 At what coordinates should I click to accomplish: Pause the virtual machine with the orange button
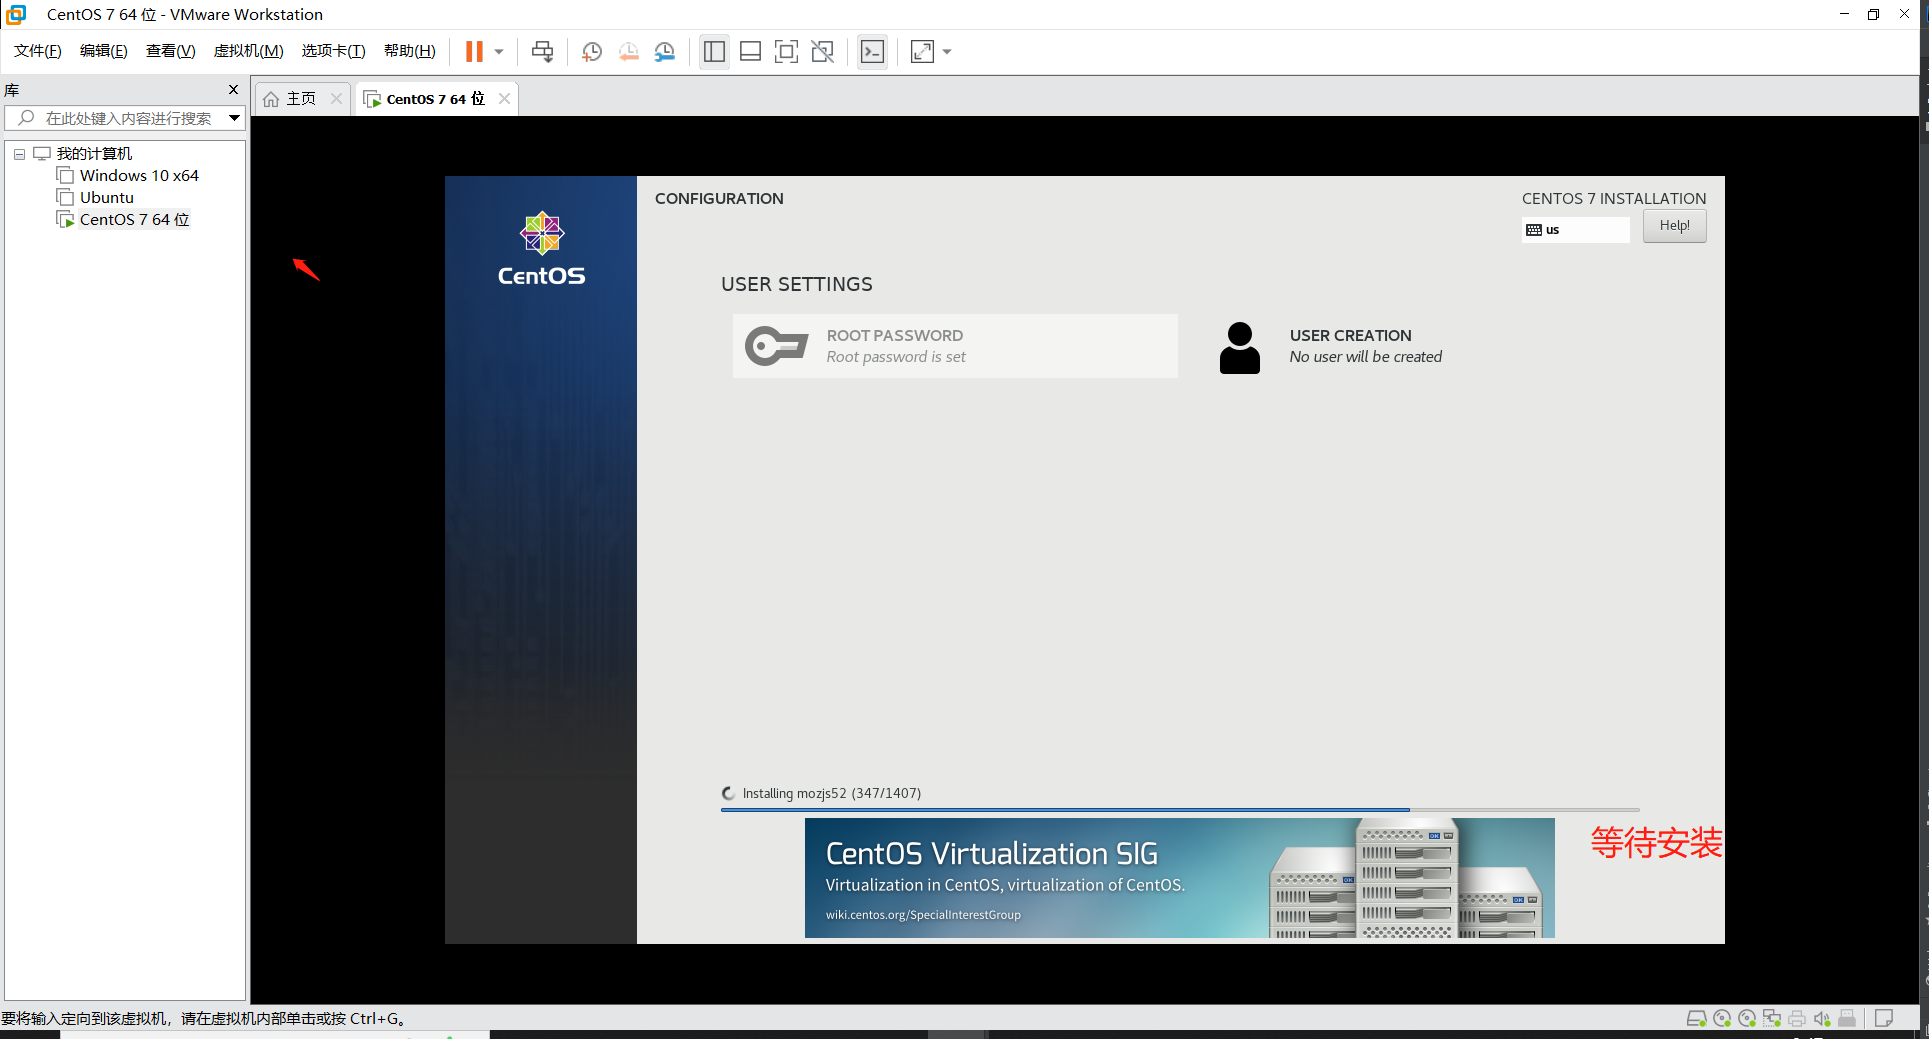click(x=474, y=52)
